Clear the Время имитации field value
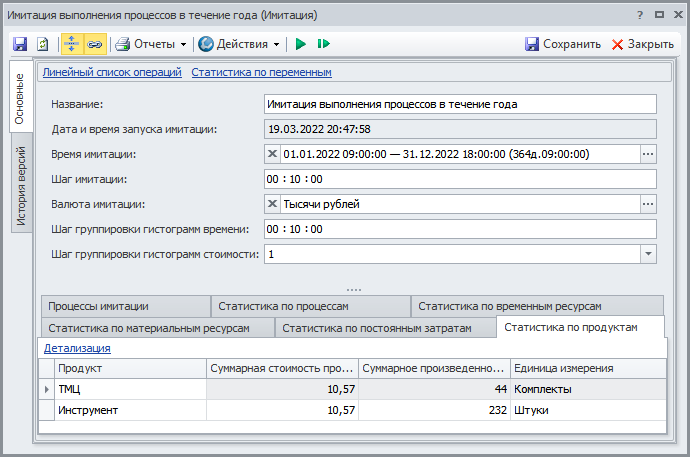This screenshot has height=457, width=690. coord(273,154)
